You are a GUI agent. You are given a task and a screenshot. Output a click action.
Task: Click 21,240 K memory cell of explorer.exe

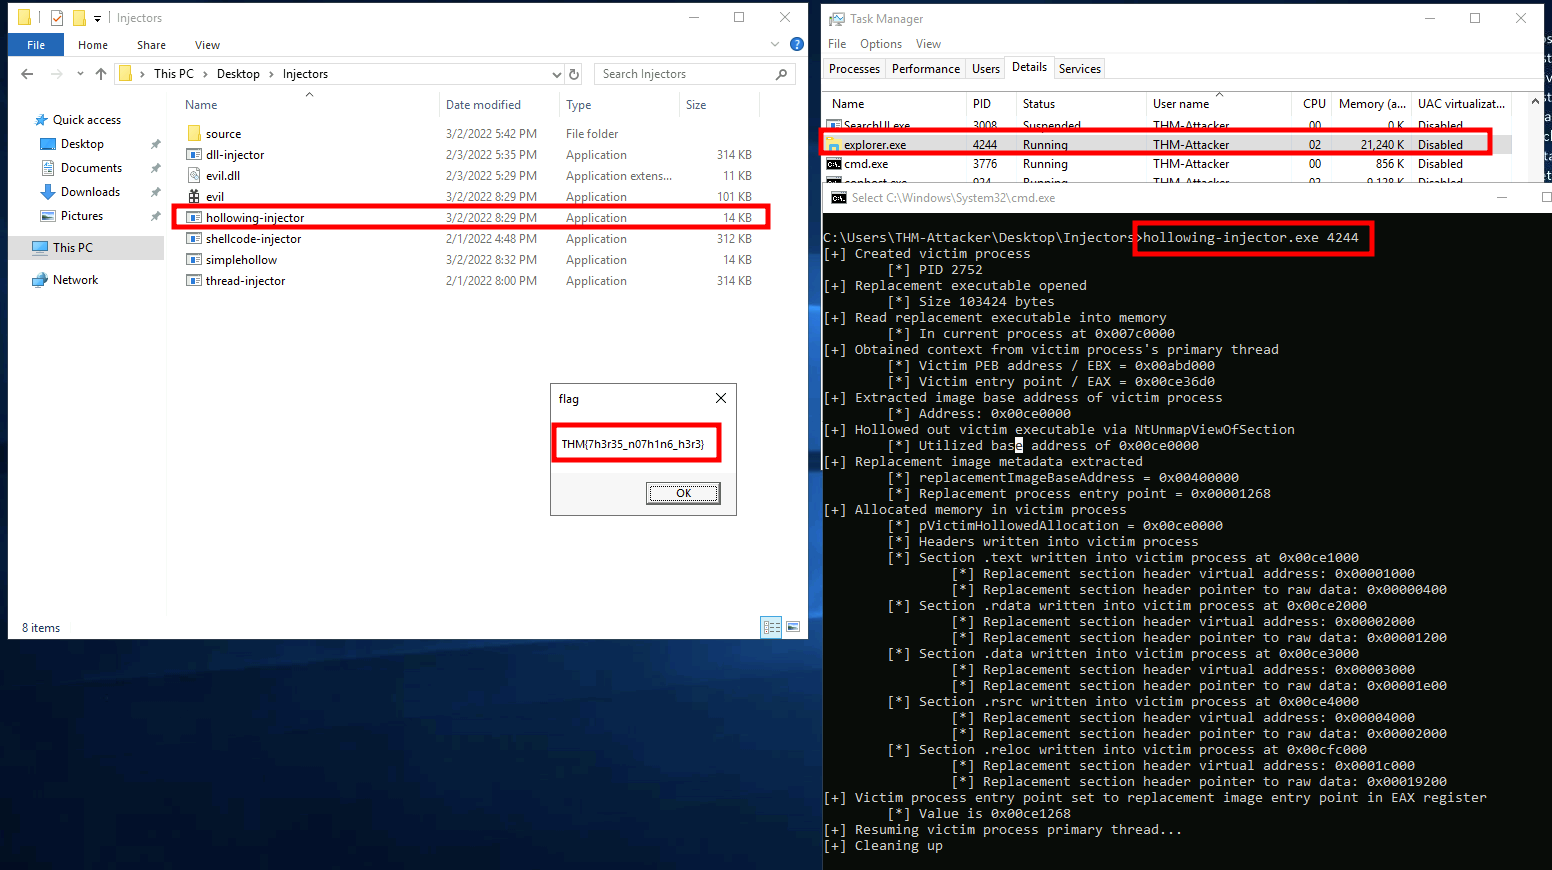tap(1382, 145)
